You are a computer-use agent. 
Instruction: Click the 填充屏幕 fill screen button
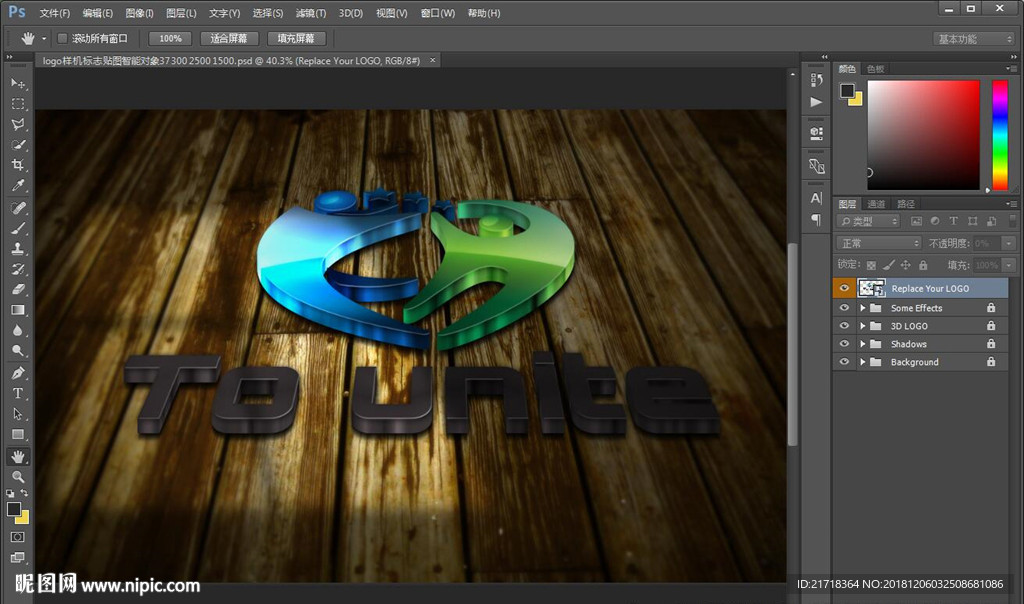click(296, 39)
